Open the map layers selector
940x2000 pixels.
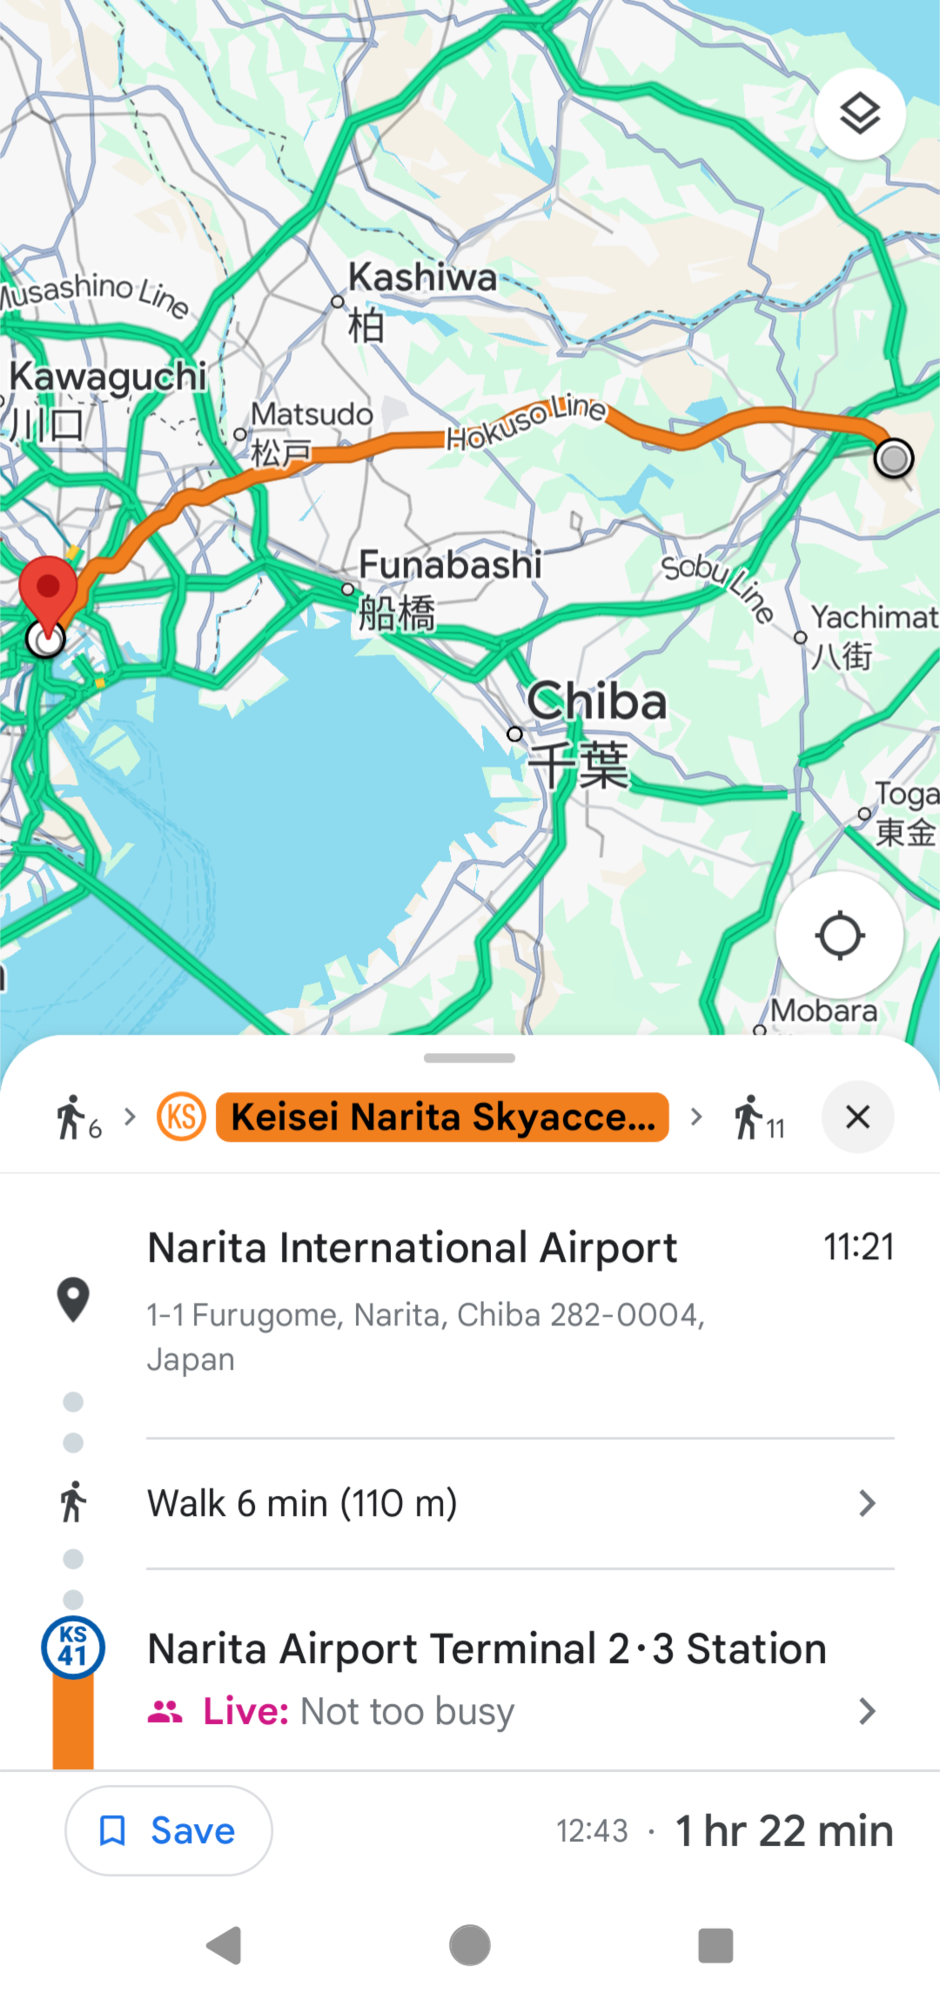tap(859, 115)
